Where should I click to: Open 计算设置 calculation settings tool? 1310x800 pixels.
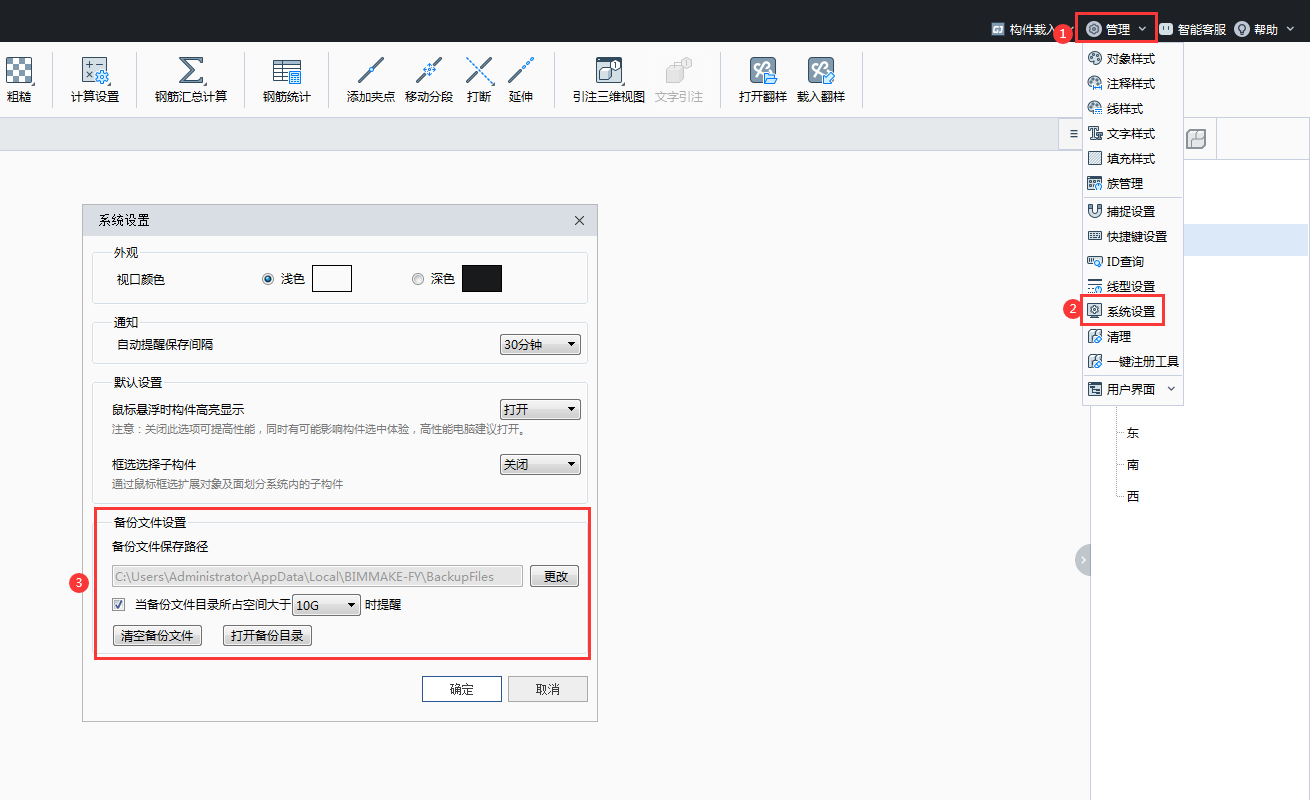pyautogui.click(x=95, y=80)
